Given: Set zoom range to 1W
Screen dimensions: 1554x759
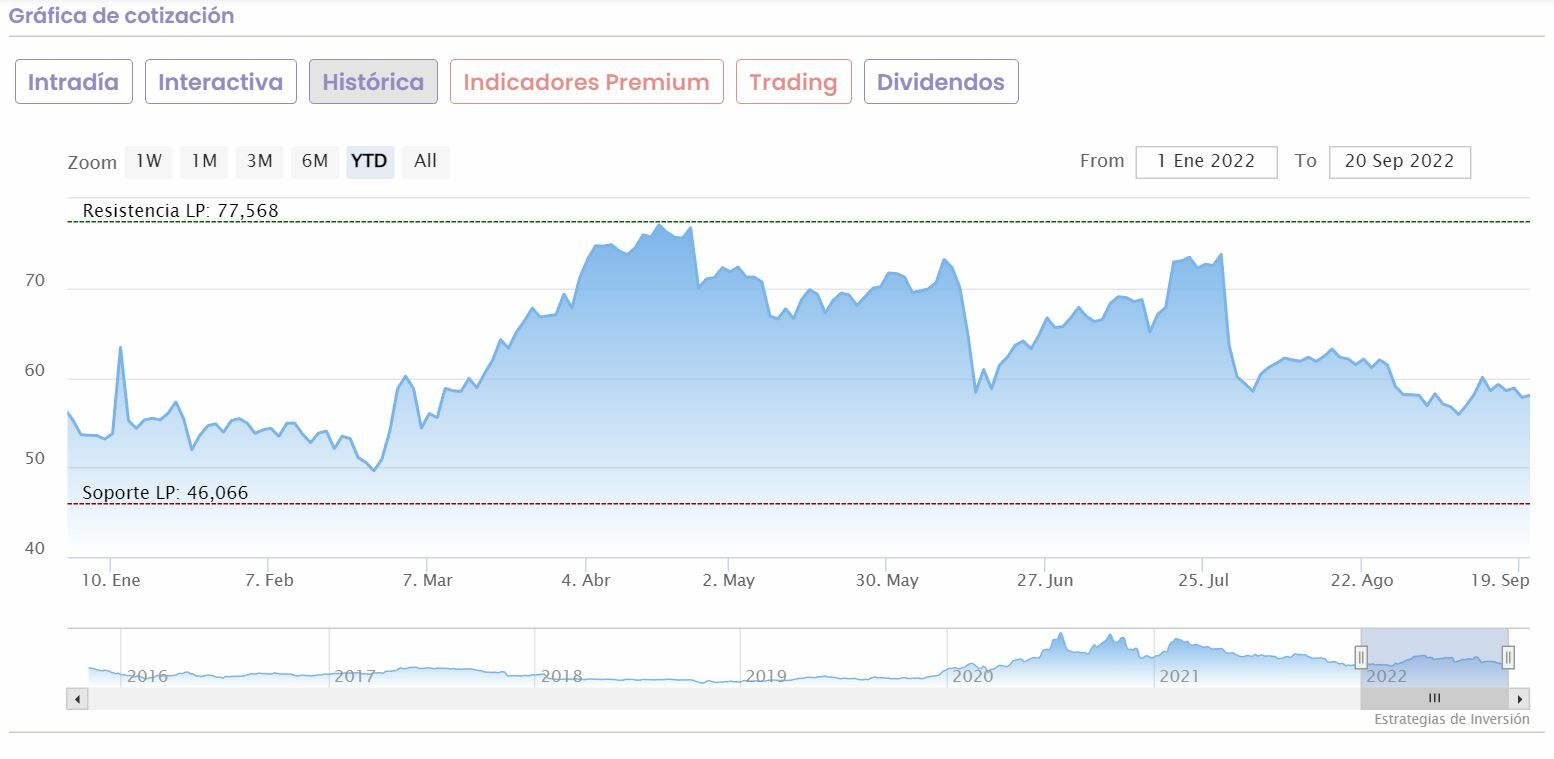Looking at the screenshot, I should coord(149,161).
